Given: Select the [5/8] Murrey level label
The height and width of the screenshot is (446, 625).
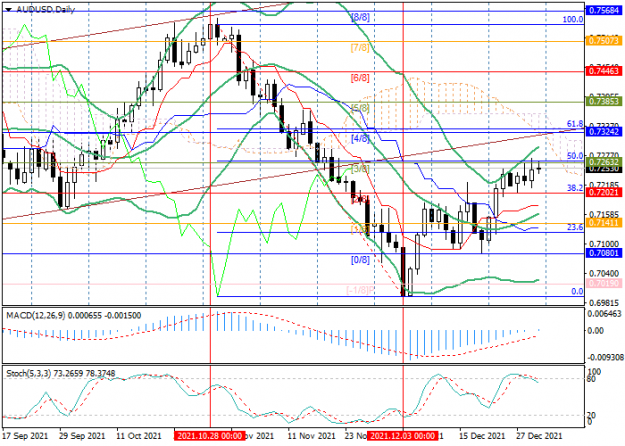Looking at the screenshot, I should tap(360, 108).
